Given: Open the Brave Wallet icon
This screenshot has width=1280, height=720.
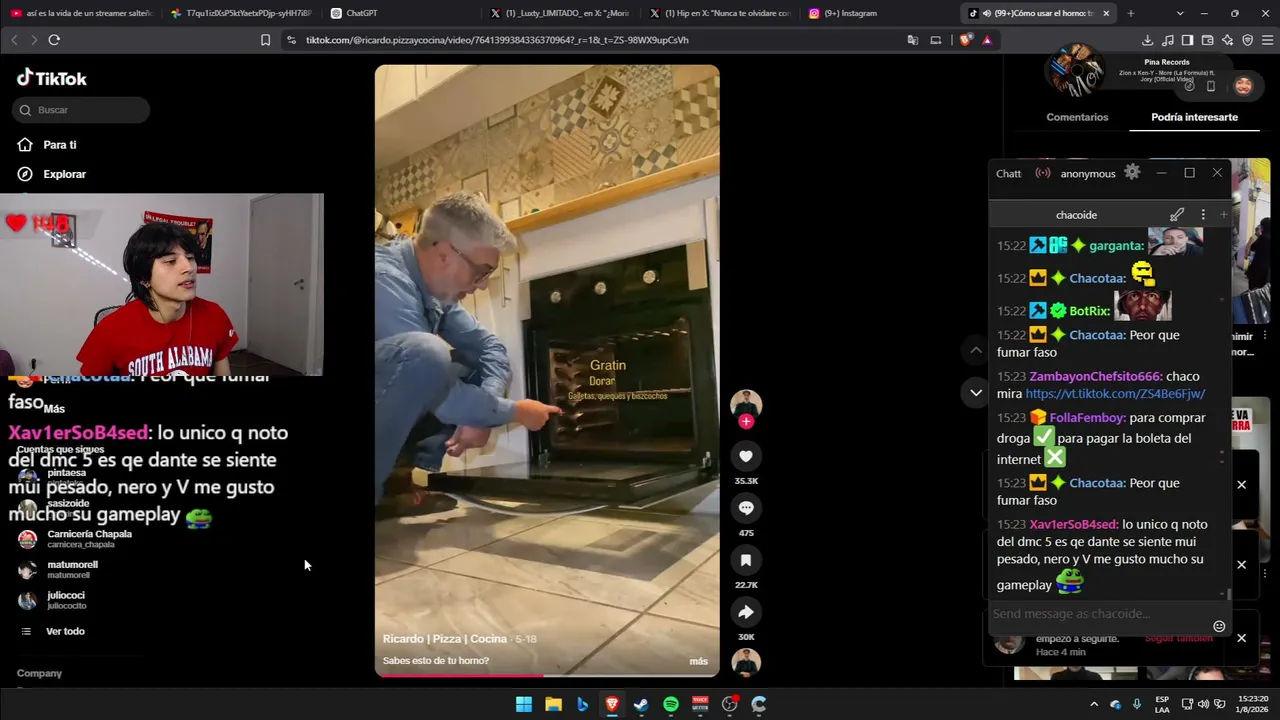Looking at the screenshot, I should click(1207, 40).
